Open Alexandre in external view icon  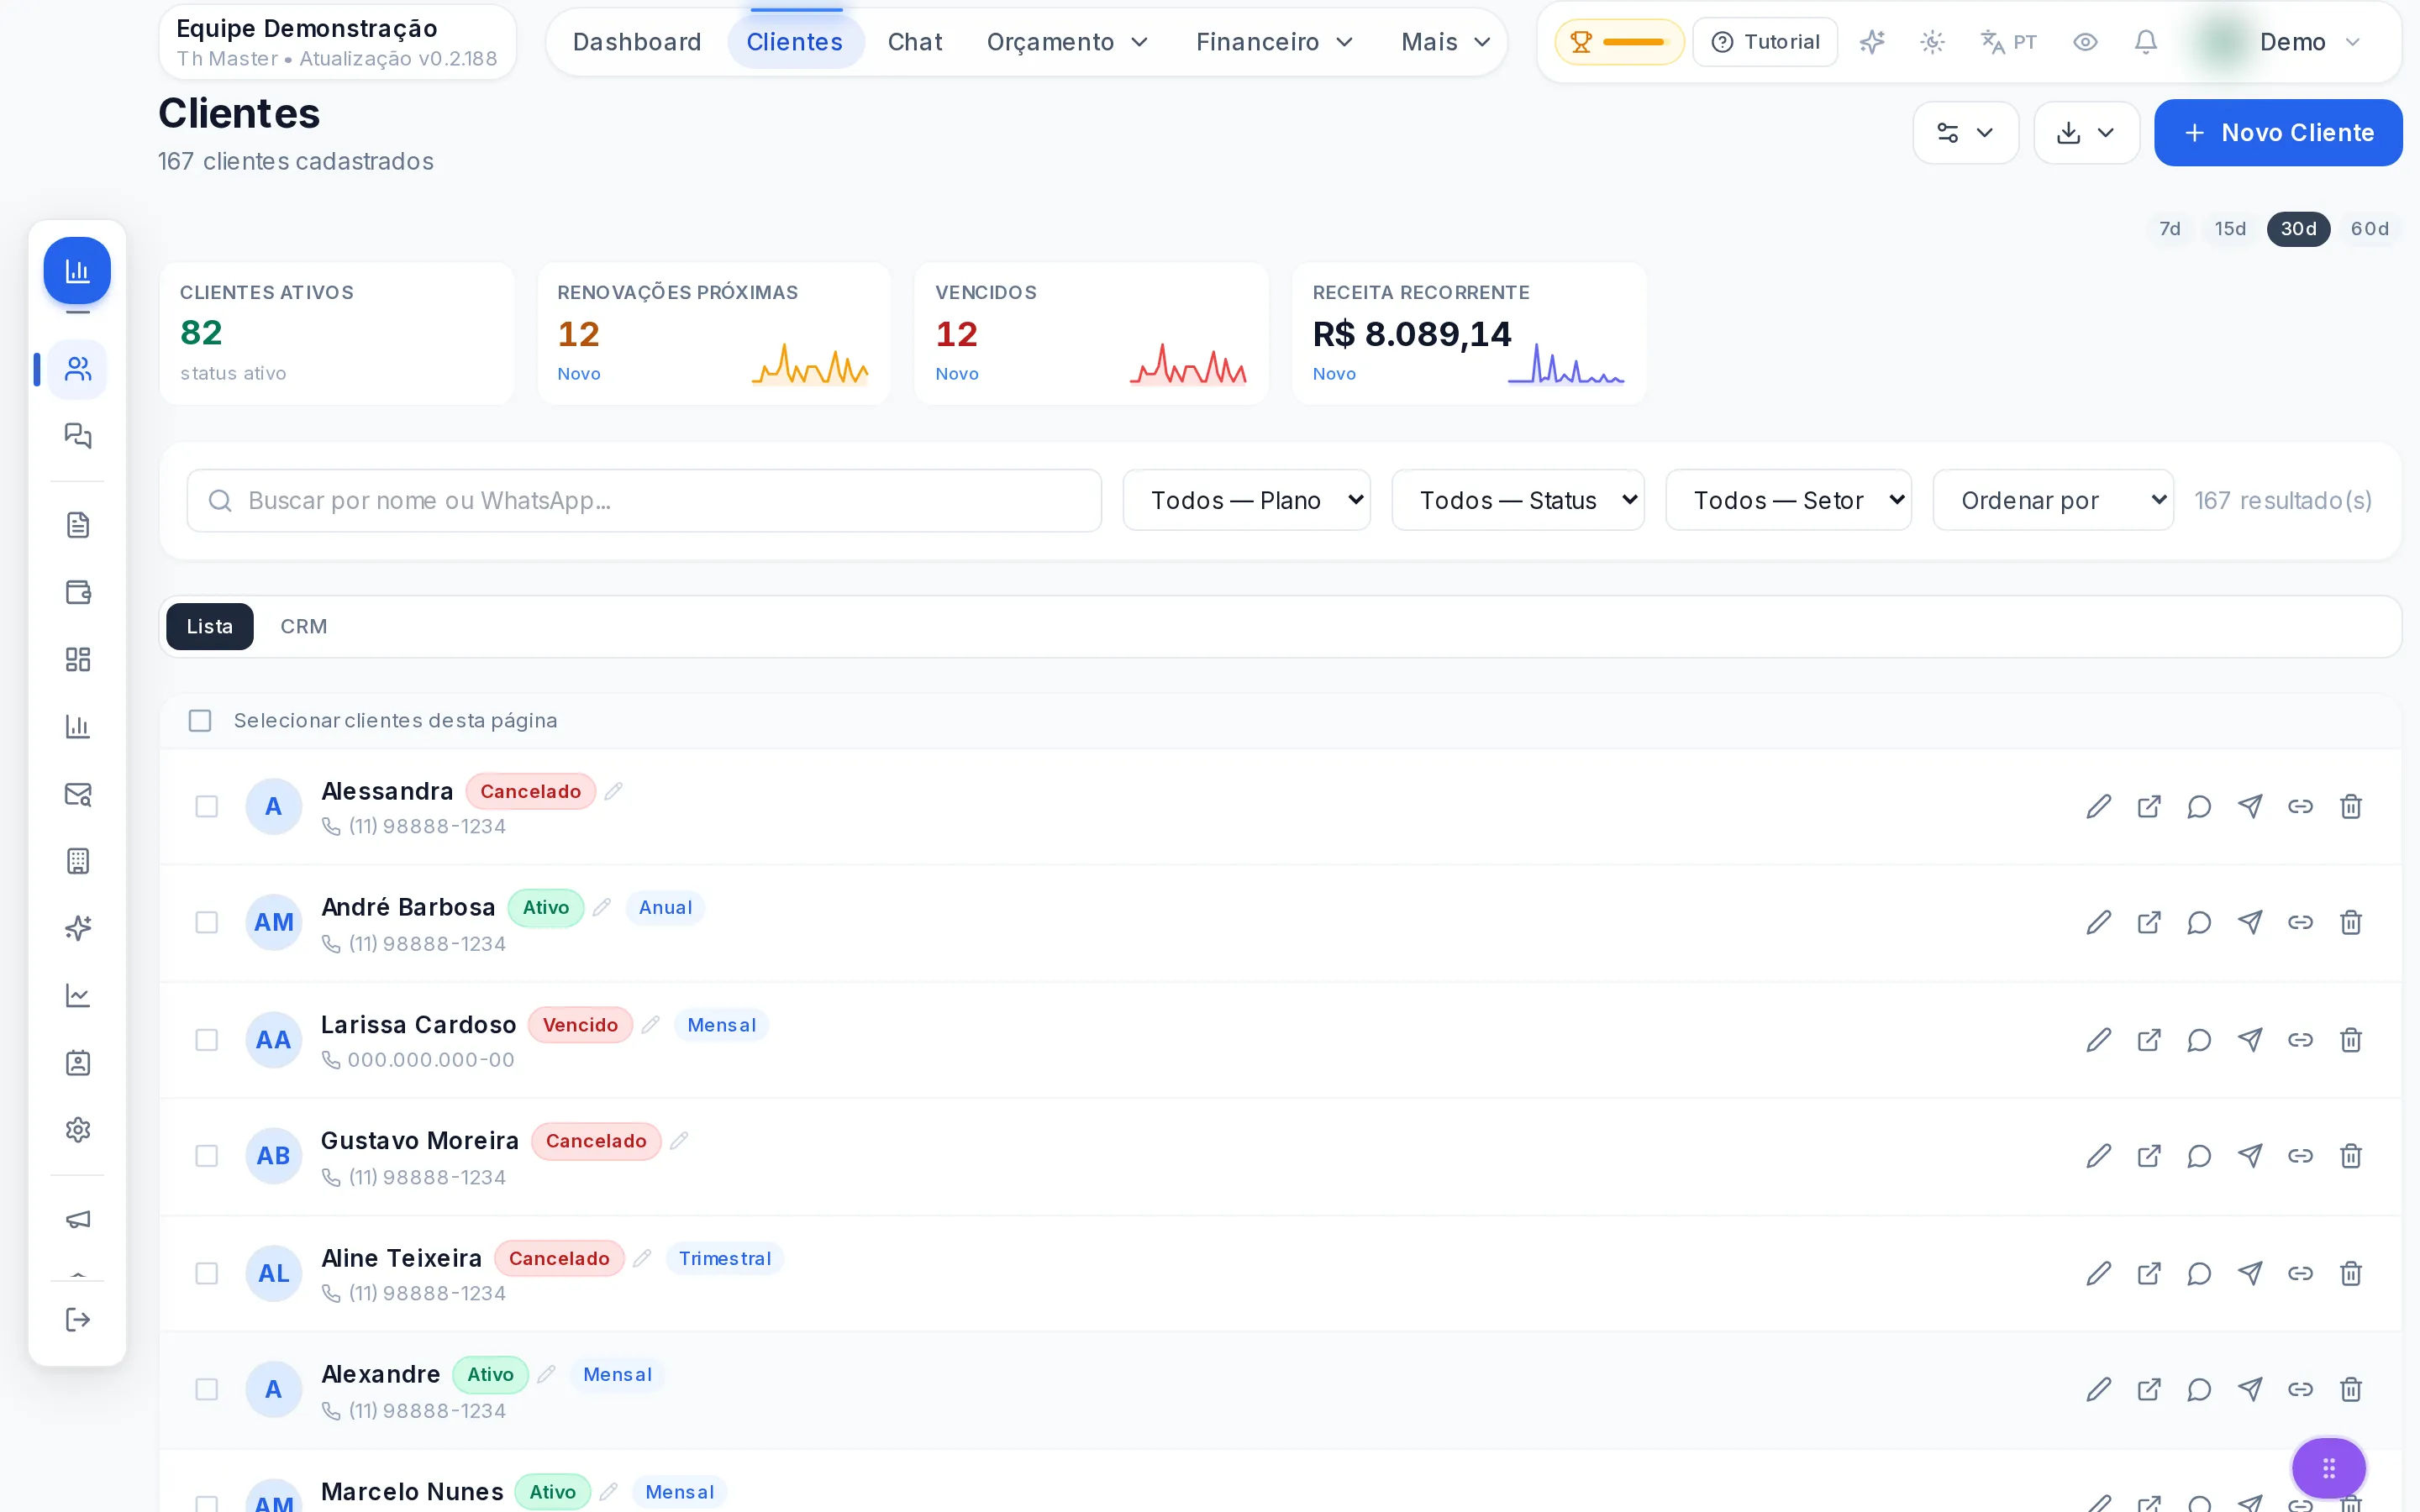[2149, 1389]
